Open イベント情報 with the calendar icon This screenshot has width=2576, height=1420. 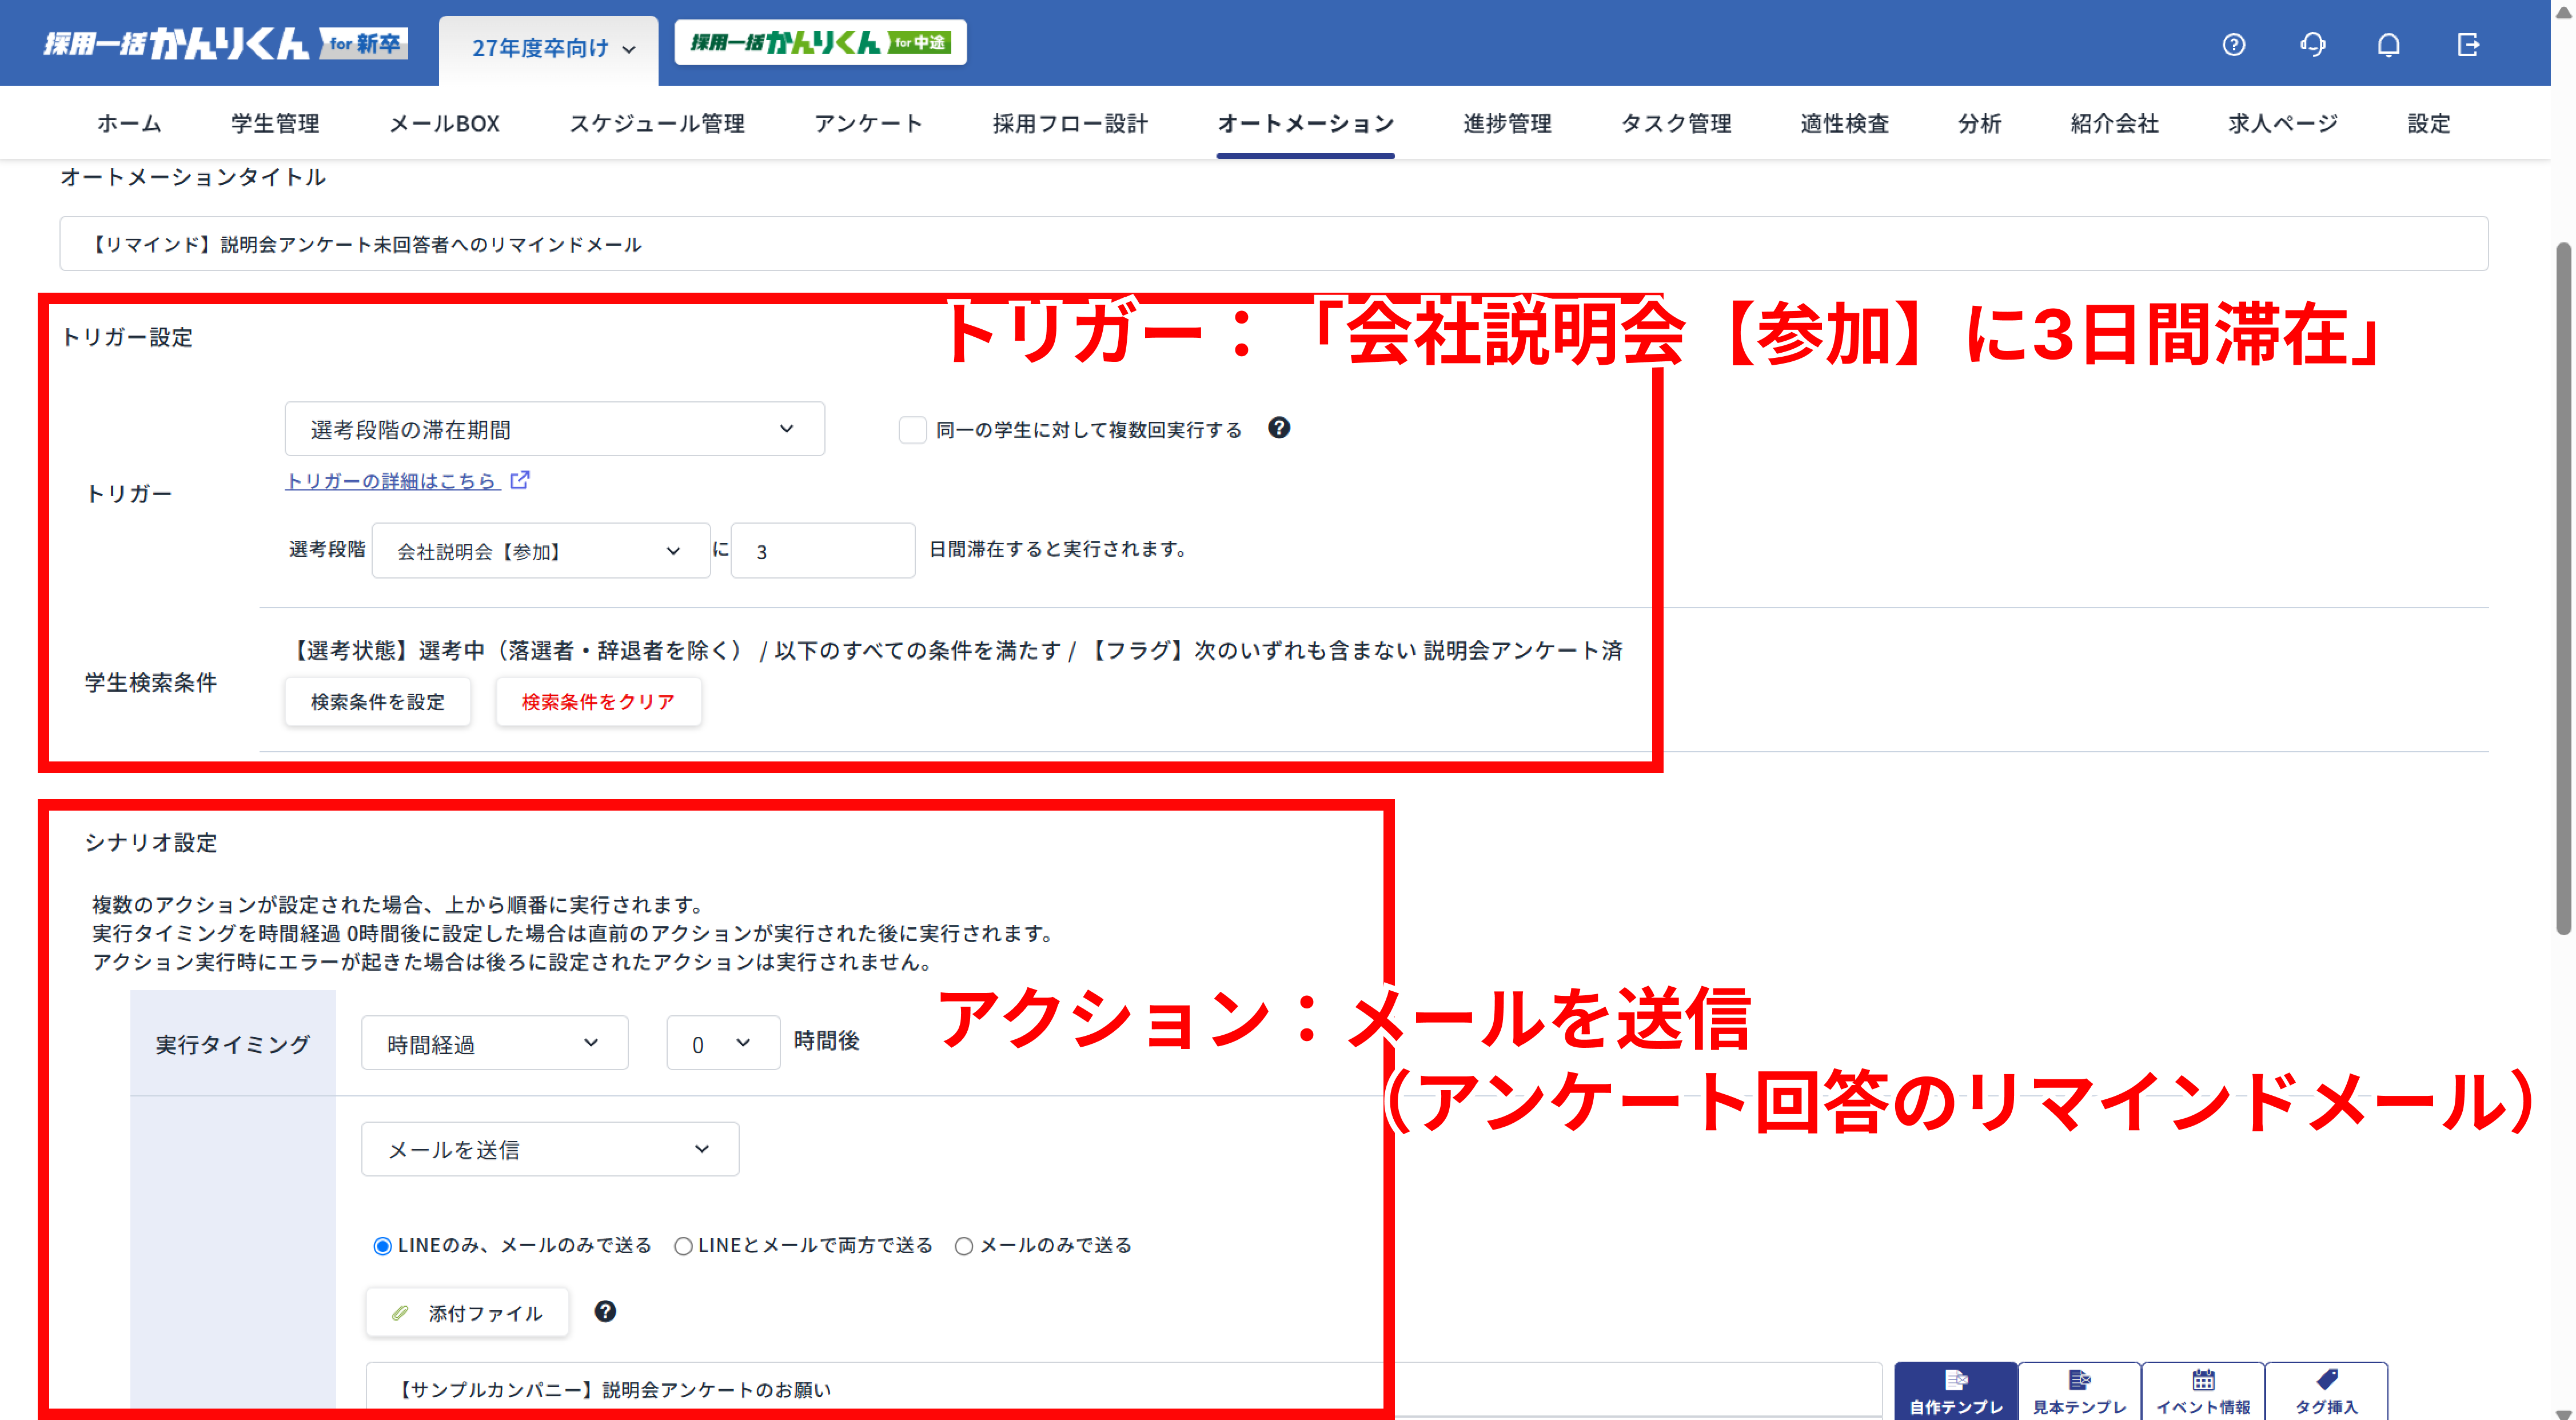2203,1388
